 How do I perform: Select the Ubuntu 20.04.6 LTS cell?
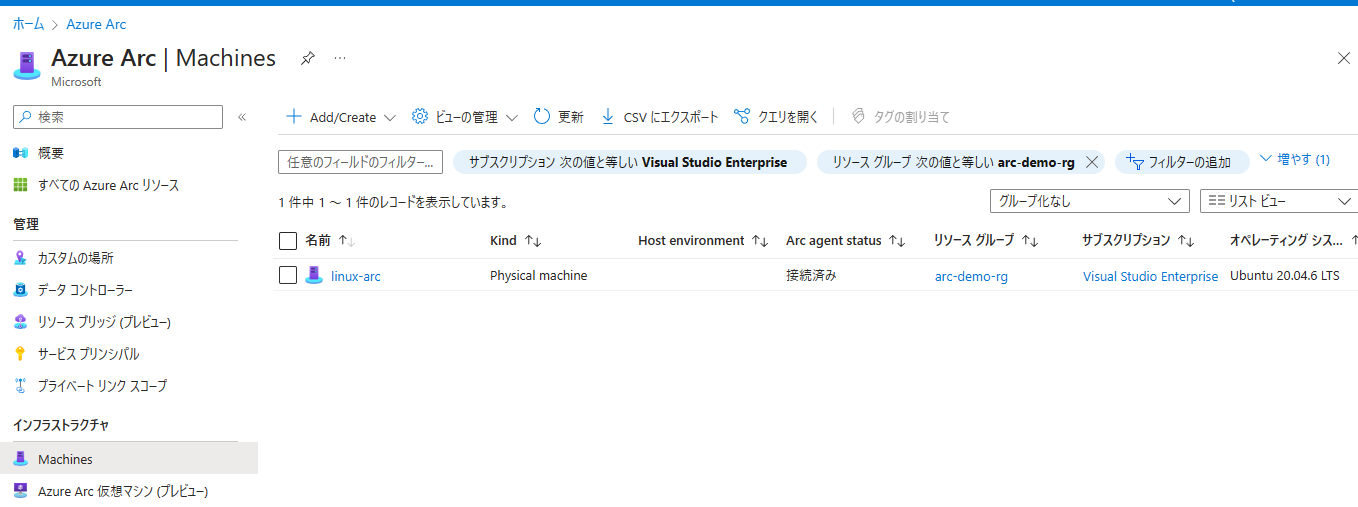1285,275
